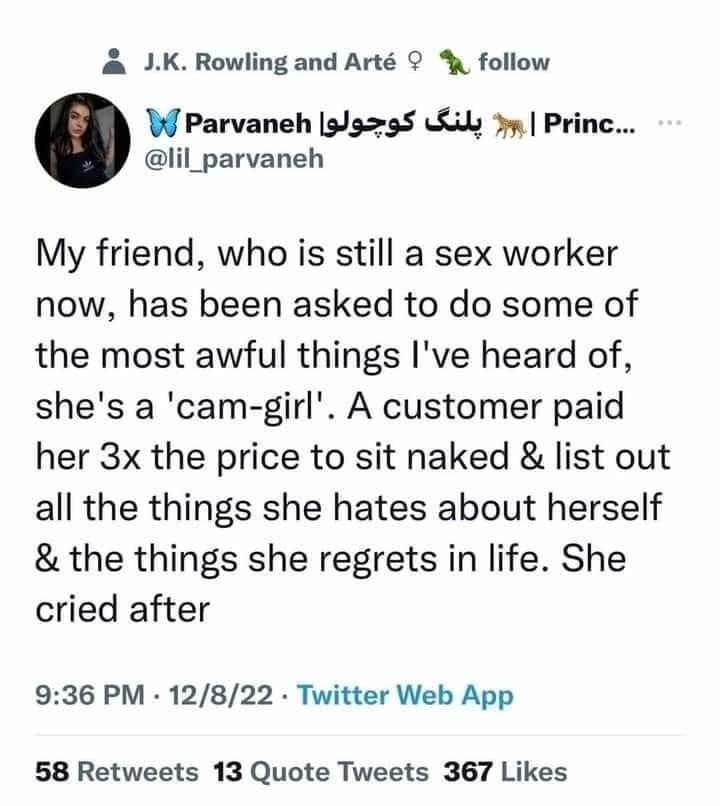
Task: View the 13 Quote Tweets list
Action: coord(321,772)
